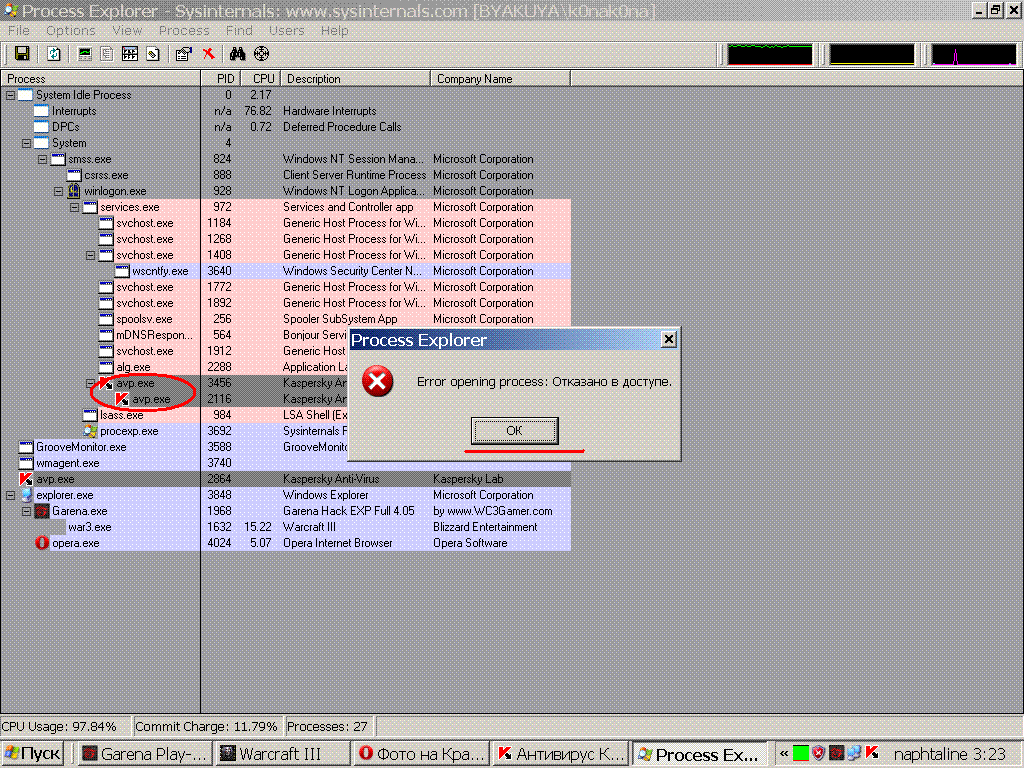Select the procexp.exe process icon
This screenshot has width=1024, height=768.
click(x=90, y=431)
